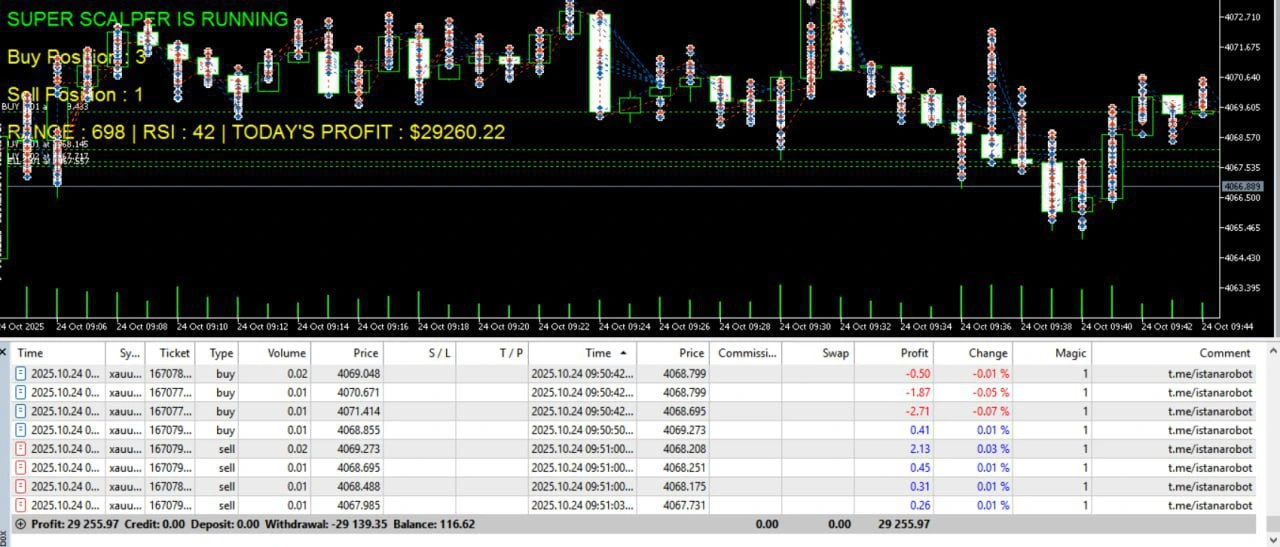Click the change value -0.05 %

989,392
